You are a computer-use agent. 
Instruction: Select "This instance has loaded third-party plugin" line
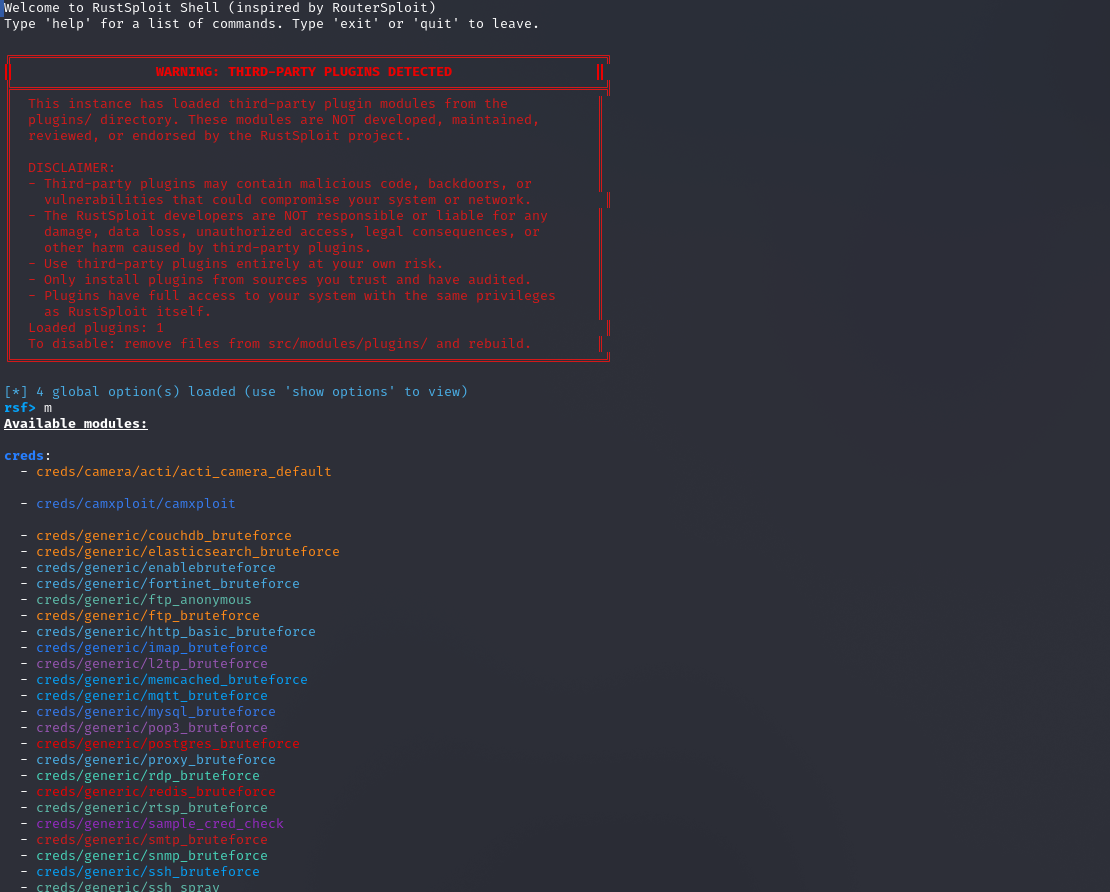coord(268,104)
